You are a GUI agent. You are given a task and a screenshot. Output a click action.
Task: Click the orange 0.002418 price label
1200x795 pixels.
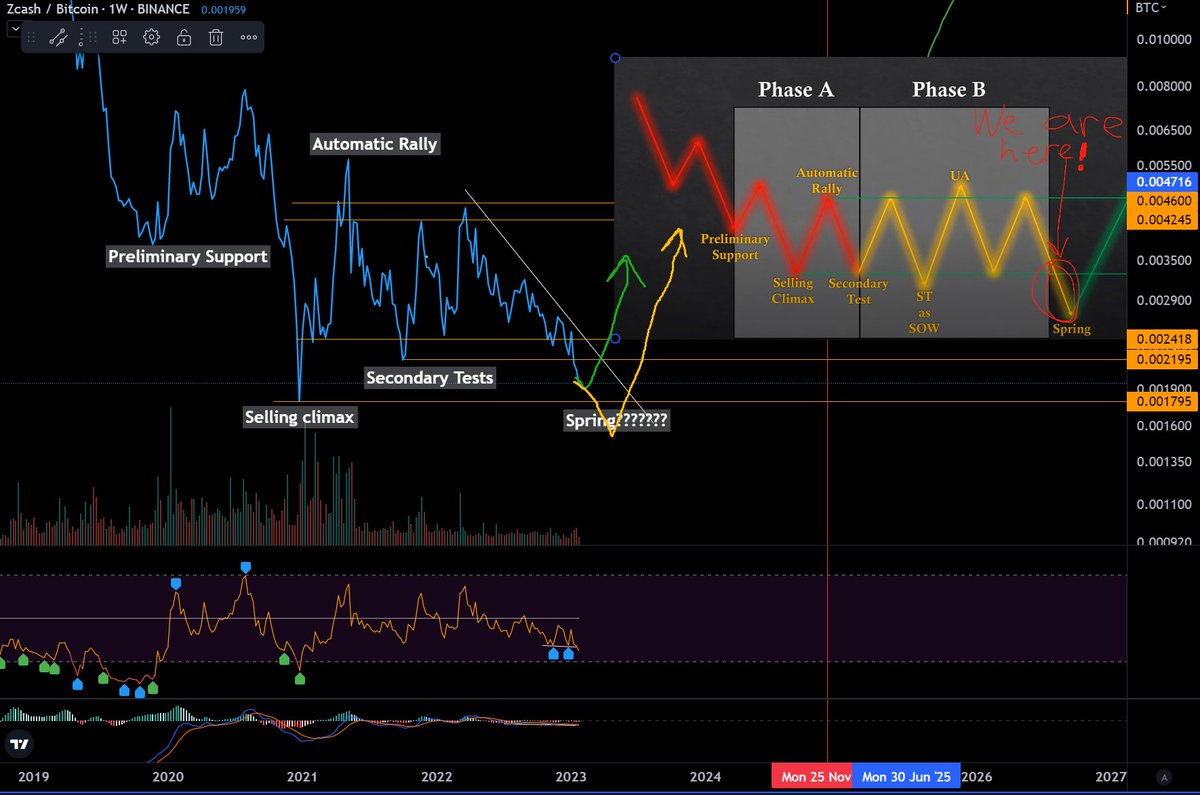pos(1162,339)
